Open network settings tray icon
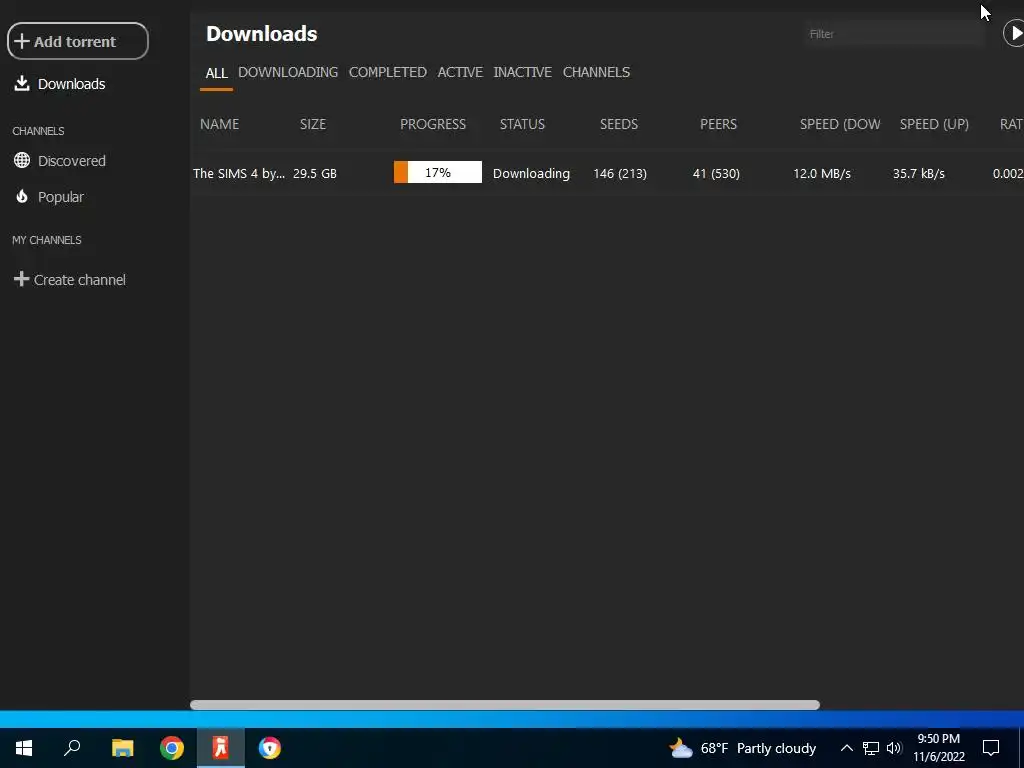Viewport: 1024px width, 768px height. (x=871, y=748)
